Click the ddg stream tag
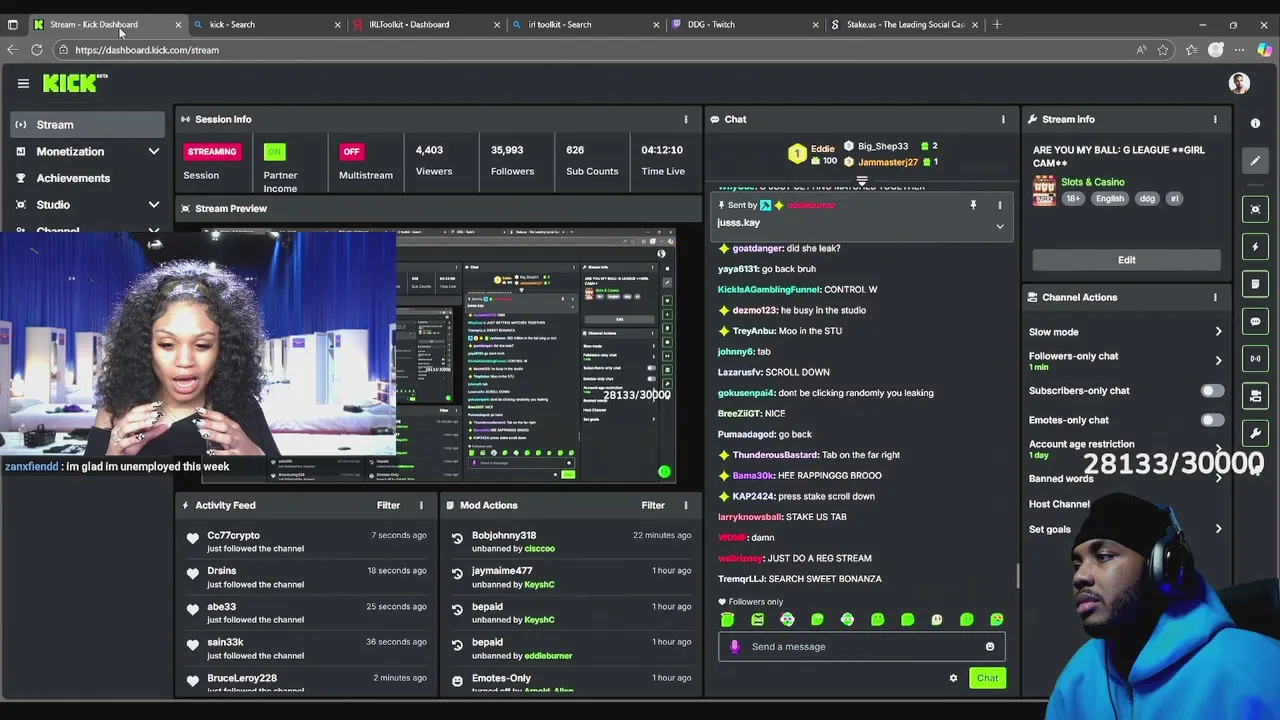1280x720 pixels. pyautogui.click(x=1147, y=199)
